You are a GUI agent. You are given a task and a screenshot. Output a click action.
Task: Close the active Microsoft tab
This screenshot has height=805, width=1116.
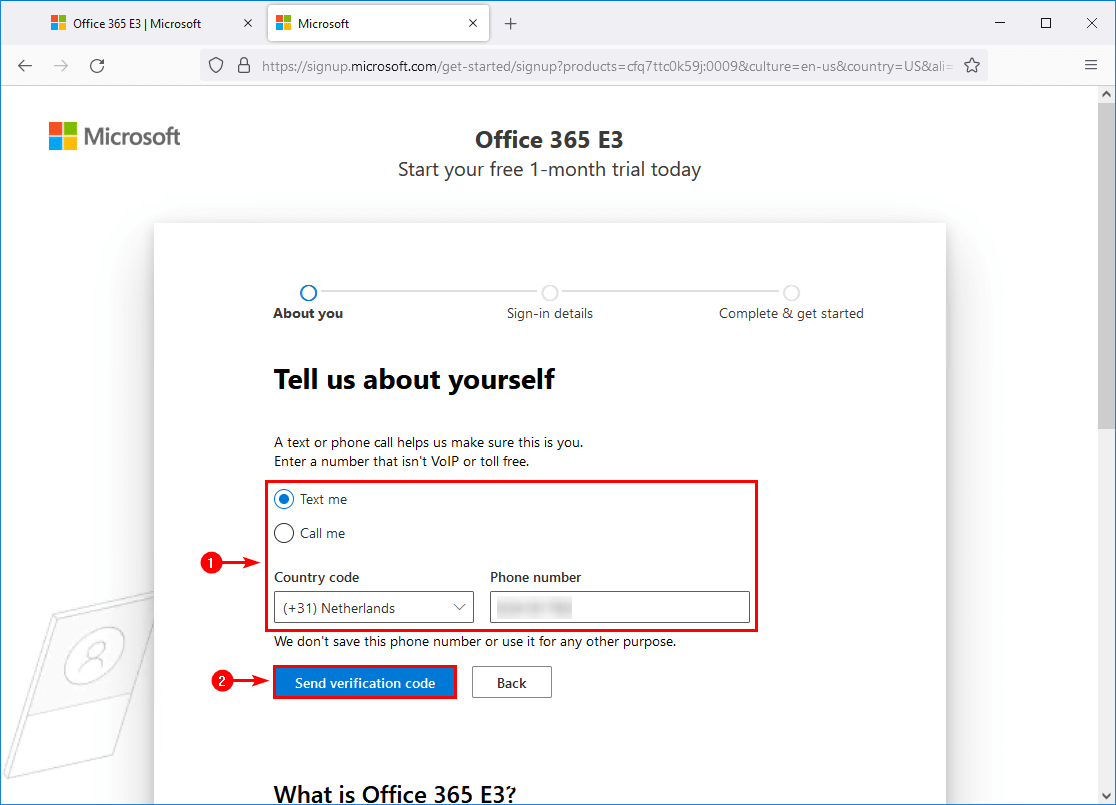pyautogui.click(x=473, y=23)
